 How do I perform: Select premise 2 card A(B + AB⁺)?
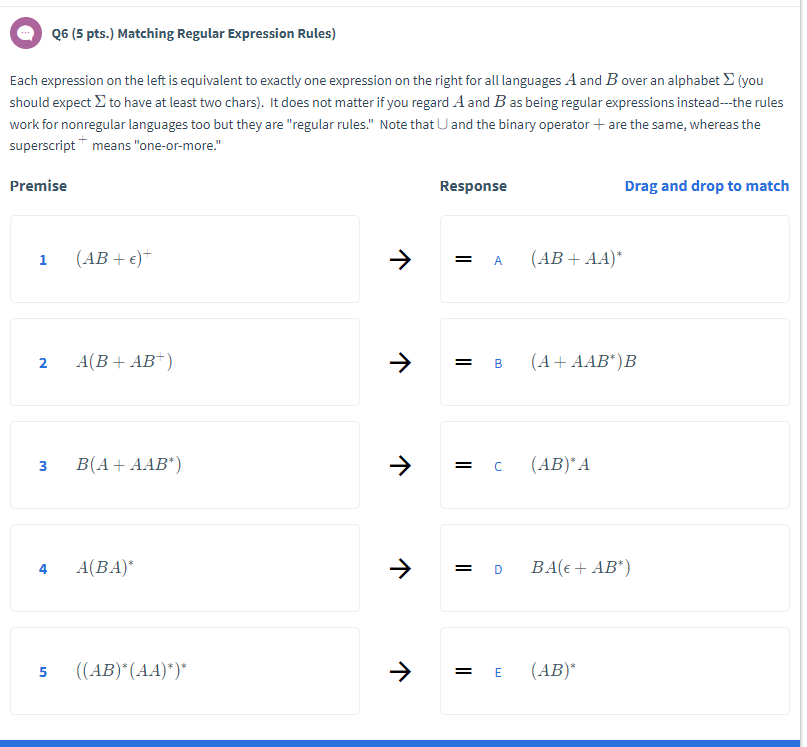[x=185, y=362]
